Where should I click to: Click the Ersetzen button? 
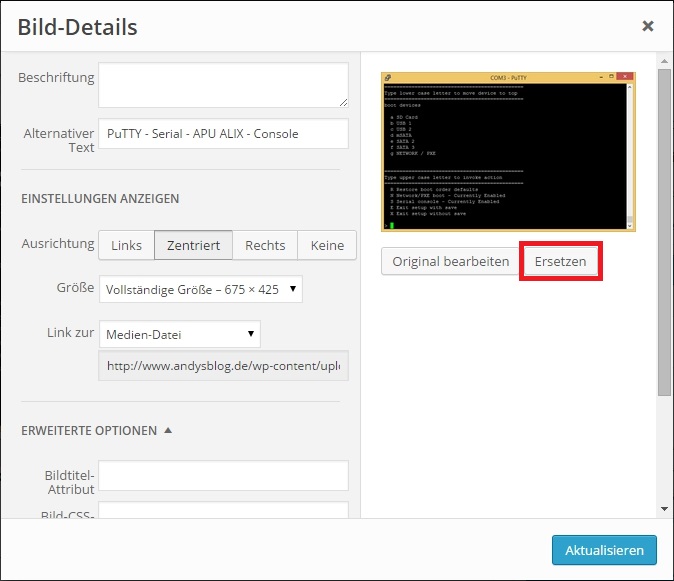561,262
